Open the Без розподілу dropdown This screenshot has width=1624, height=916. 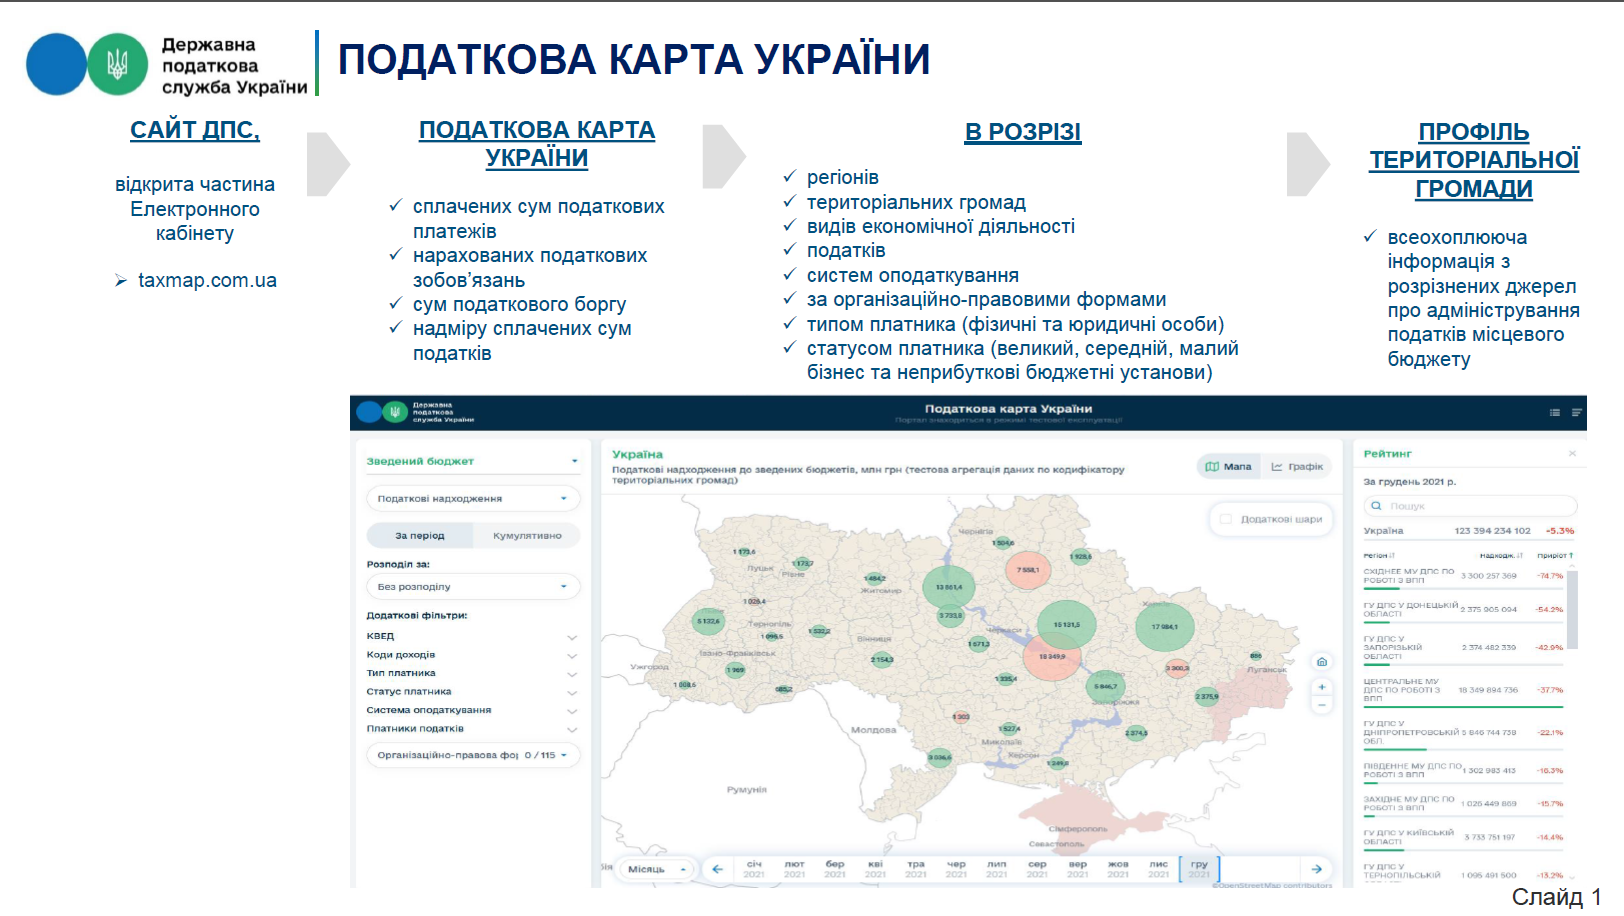tap(473, 587)
